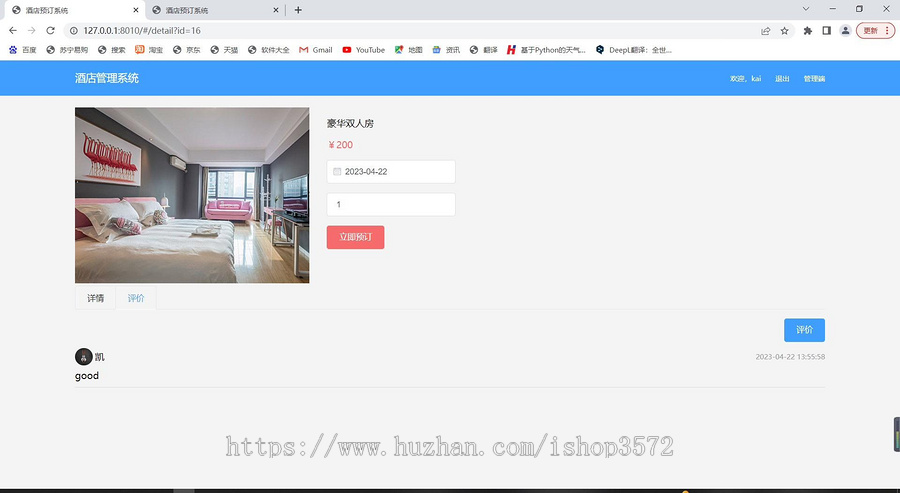Click the 欢迎, kai user link
Viewport: 900px width, 493px height.
point(745,79)
